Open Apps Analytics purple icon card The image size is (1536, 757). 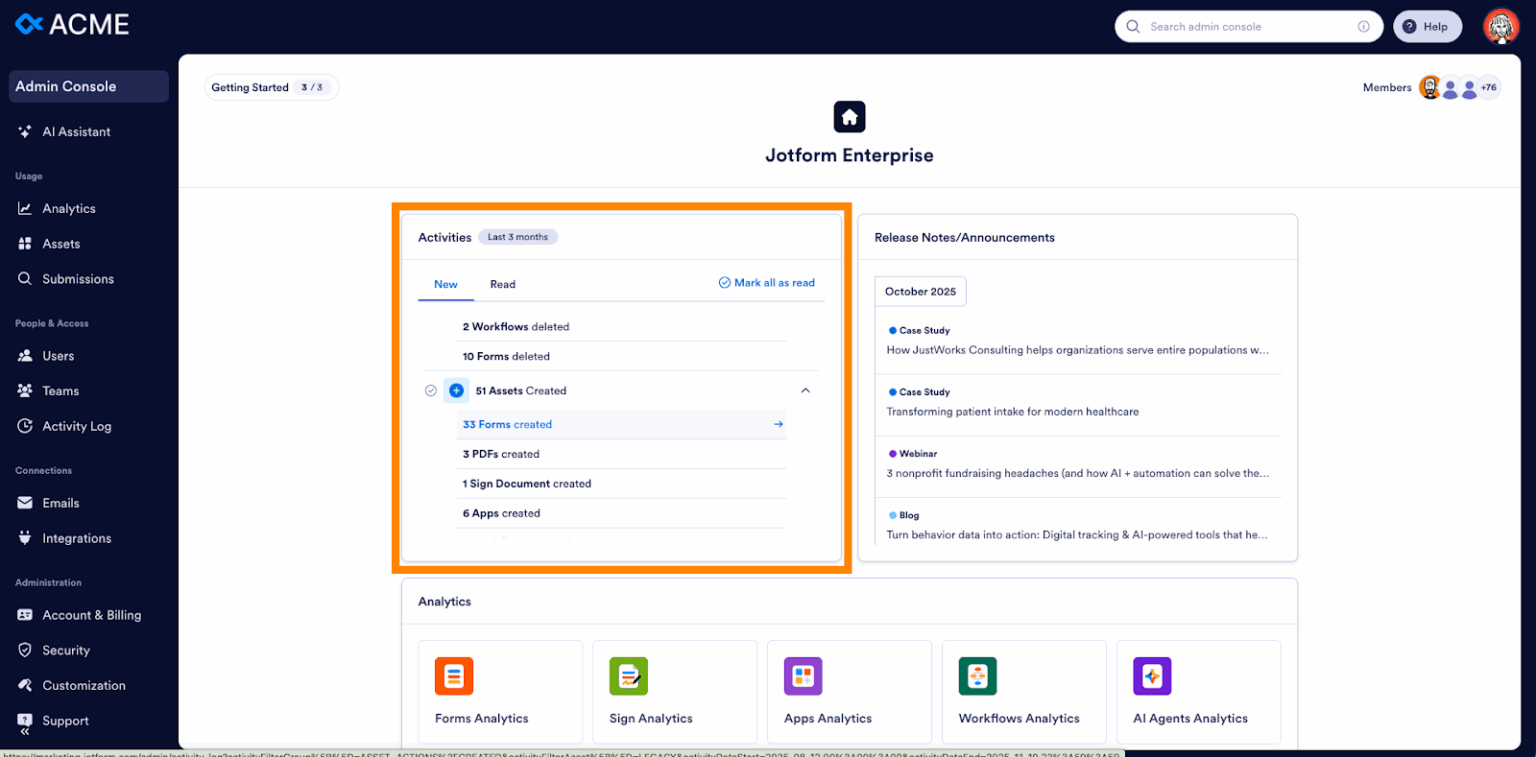click(849, 692)
